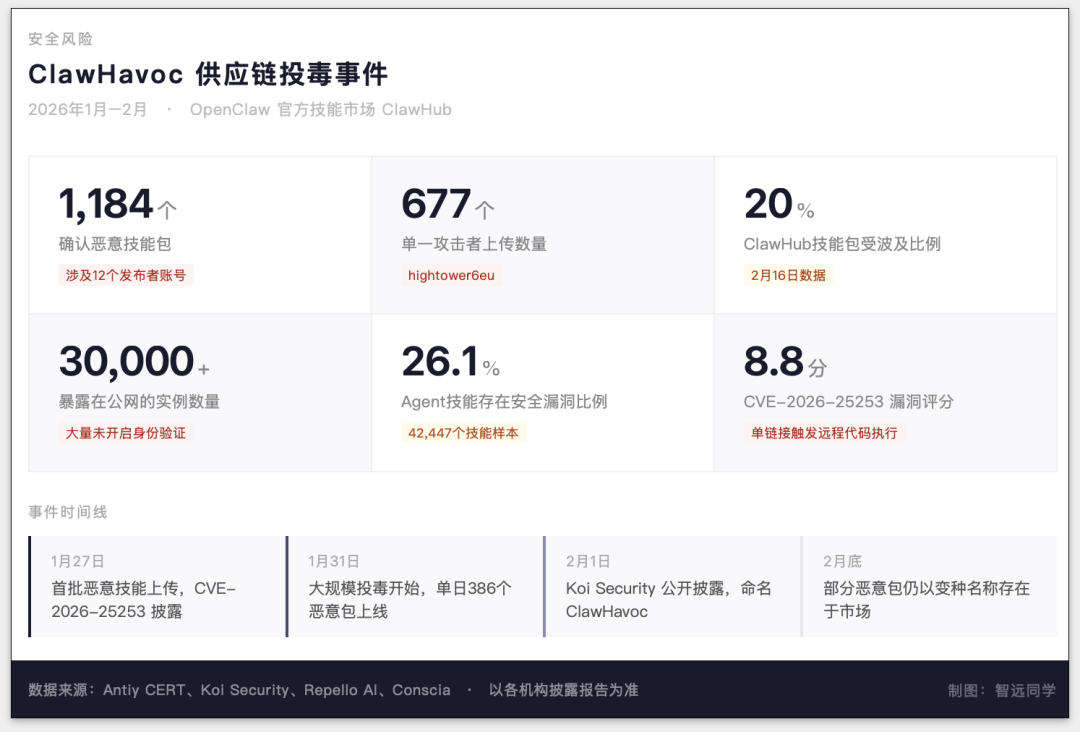Click the 涉及12个发布者账号 tag
1080x732 pixels.
coord(126,275)
